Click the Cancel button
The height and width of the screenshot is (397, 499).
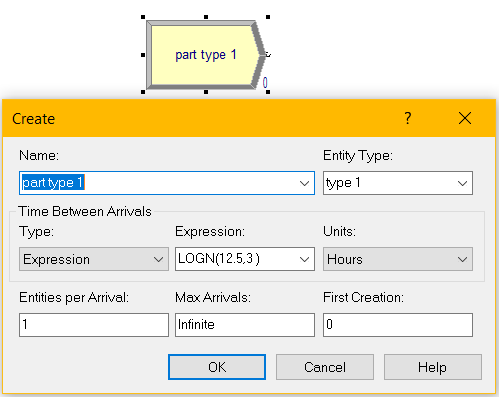[x=325, y=367]
